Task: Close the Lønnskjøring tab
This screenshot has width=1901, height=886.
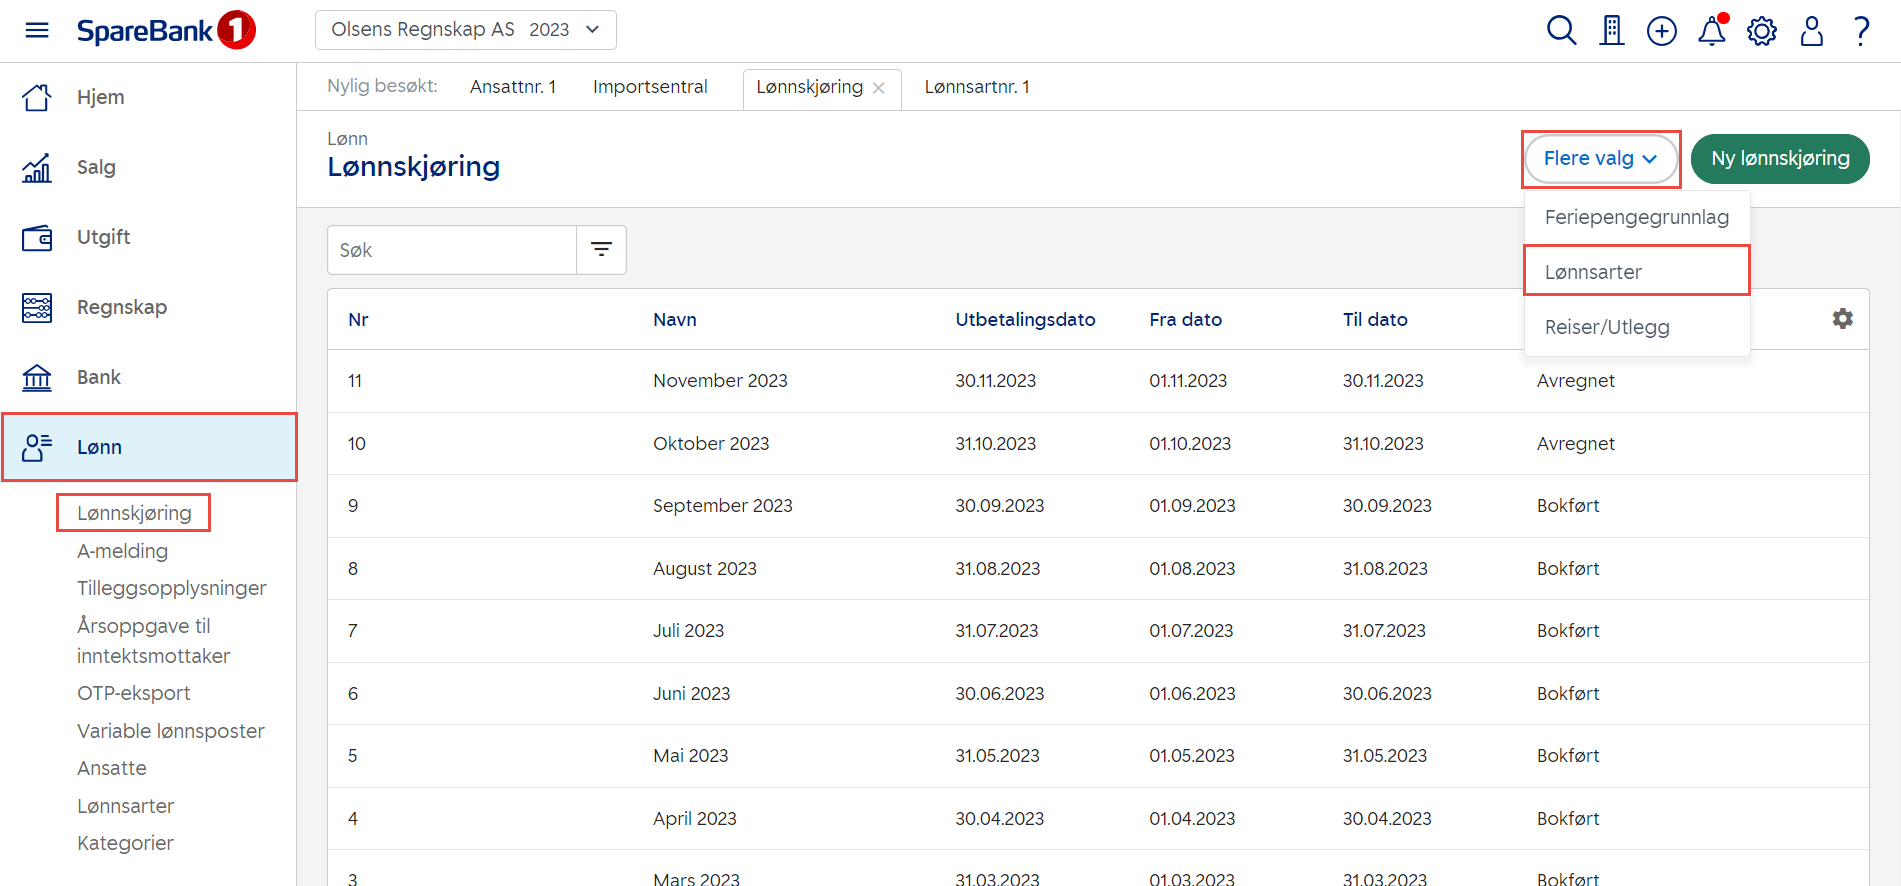Action: (x=879, y=88)
